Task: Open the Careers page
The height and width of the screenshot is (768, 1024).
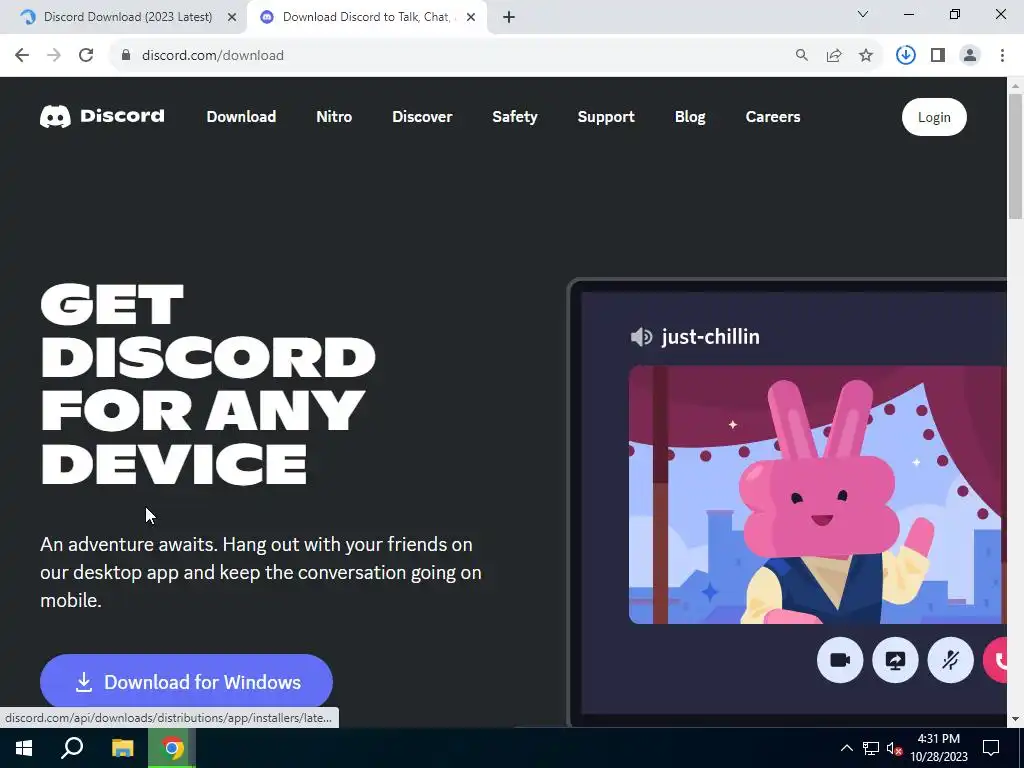Action: click(x=773, y=117)
